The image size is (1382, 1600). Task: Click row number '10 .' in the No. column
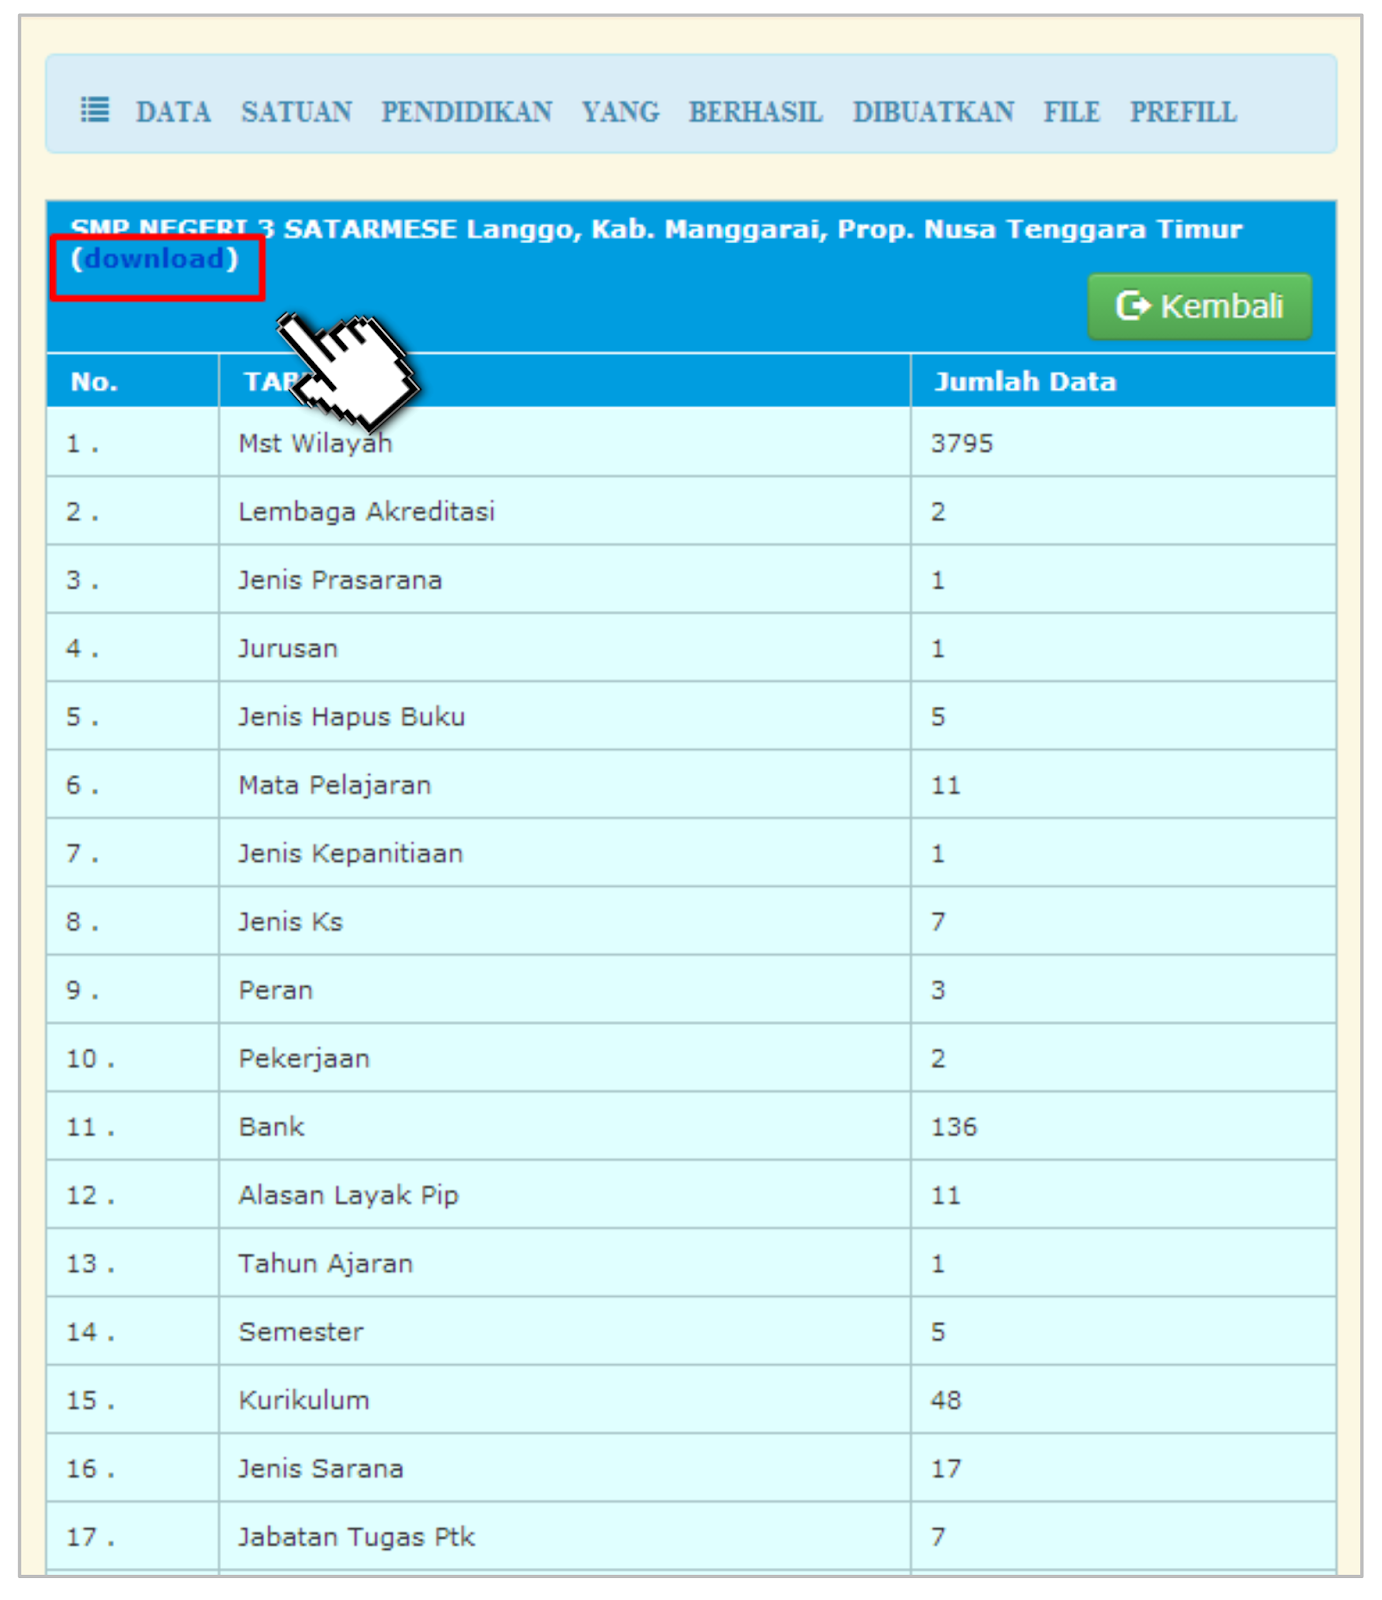(90, 1058)
